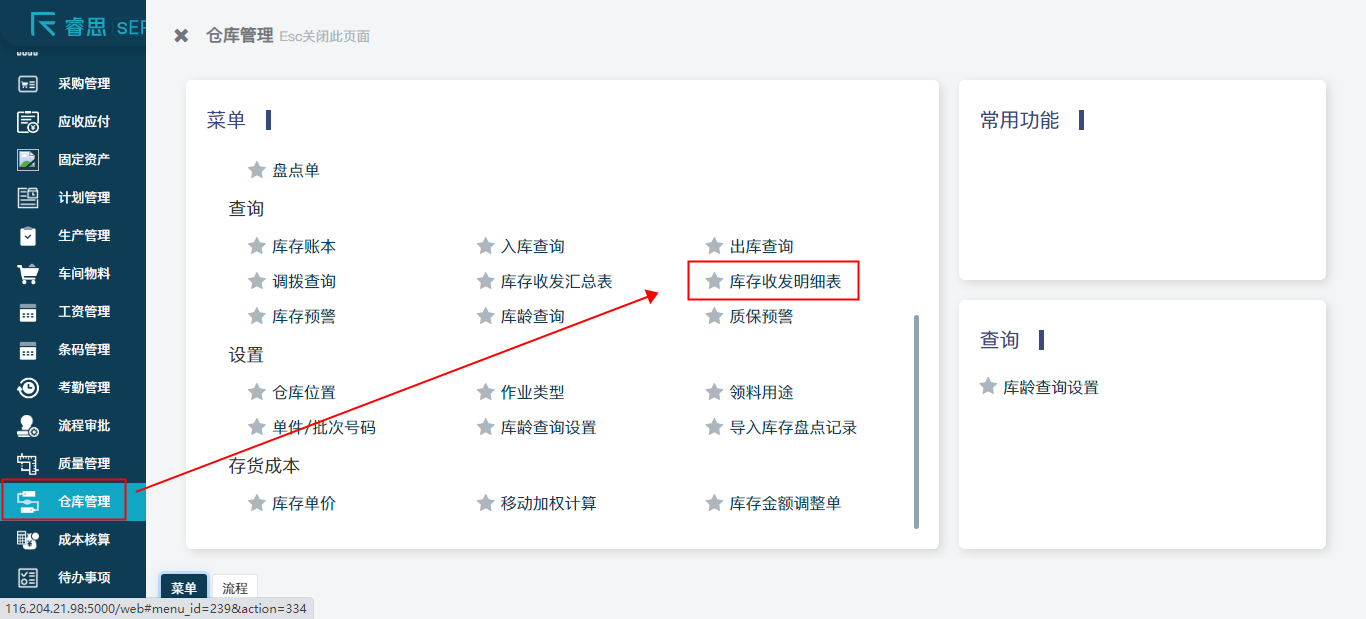Switch to the 流程 tab
Viewport: 1366px width, 619px height.
click(x=235, y=588)
